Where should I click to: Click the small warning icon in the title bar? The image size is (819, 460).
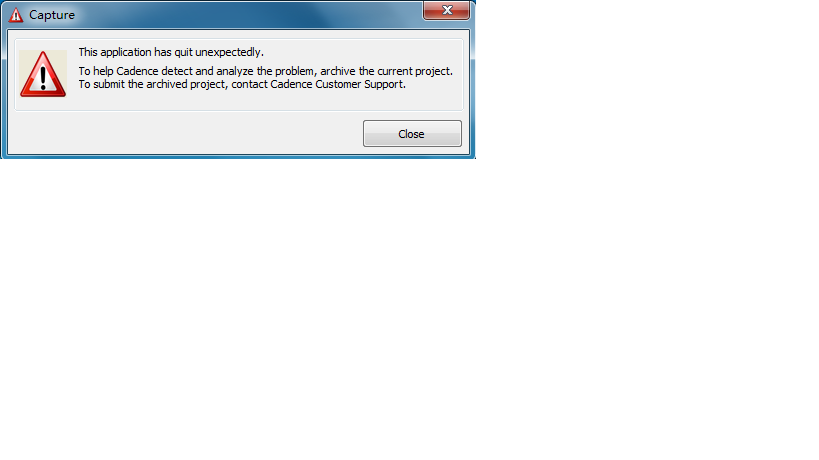[x=16, y=15]
